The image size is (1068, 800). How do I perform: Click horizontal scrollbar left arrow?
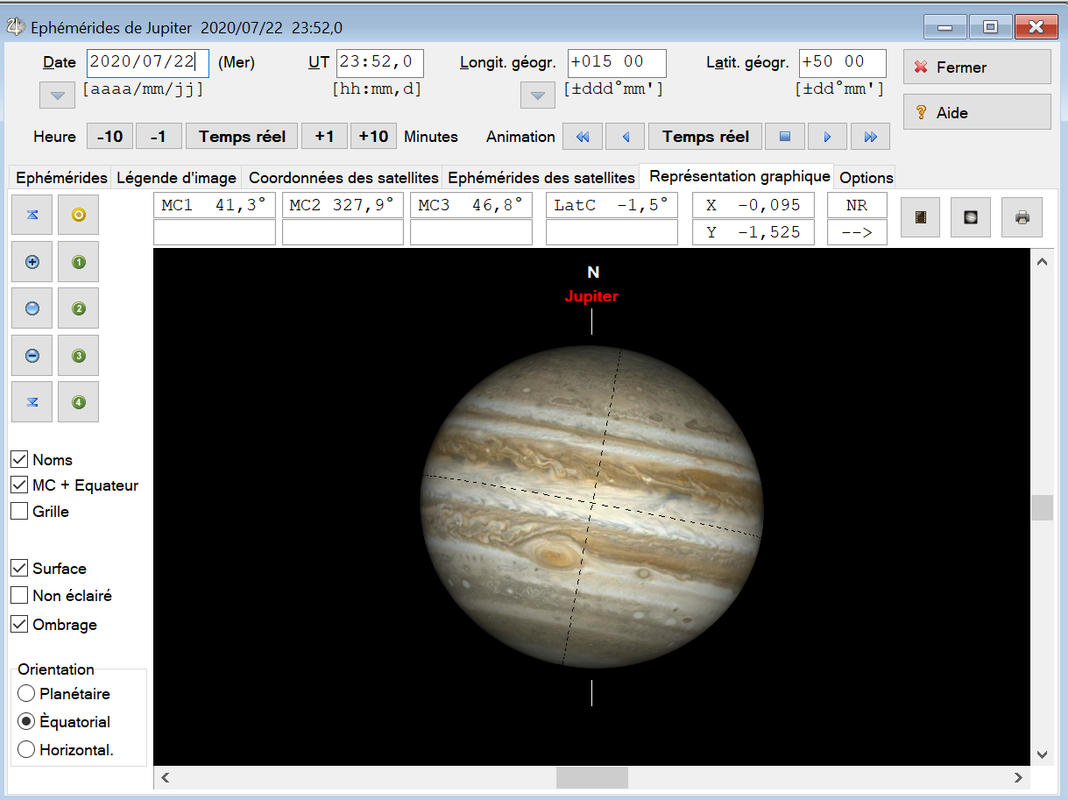[x=165, y=778]
